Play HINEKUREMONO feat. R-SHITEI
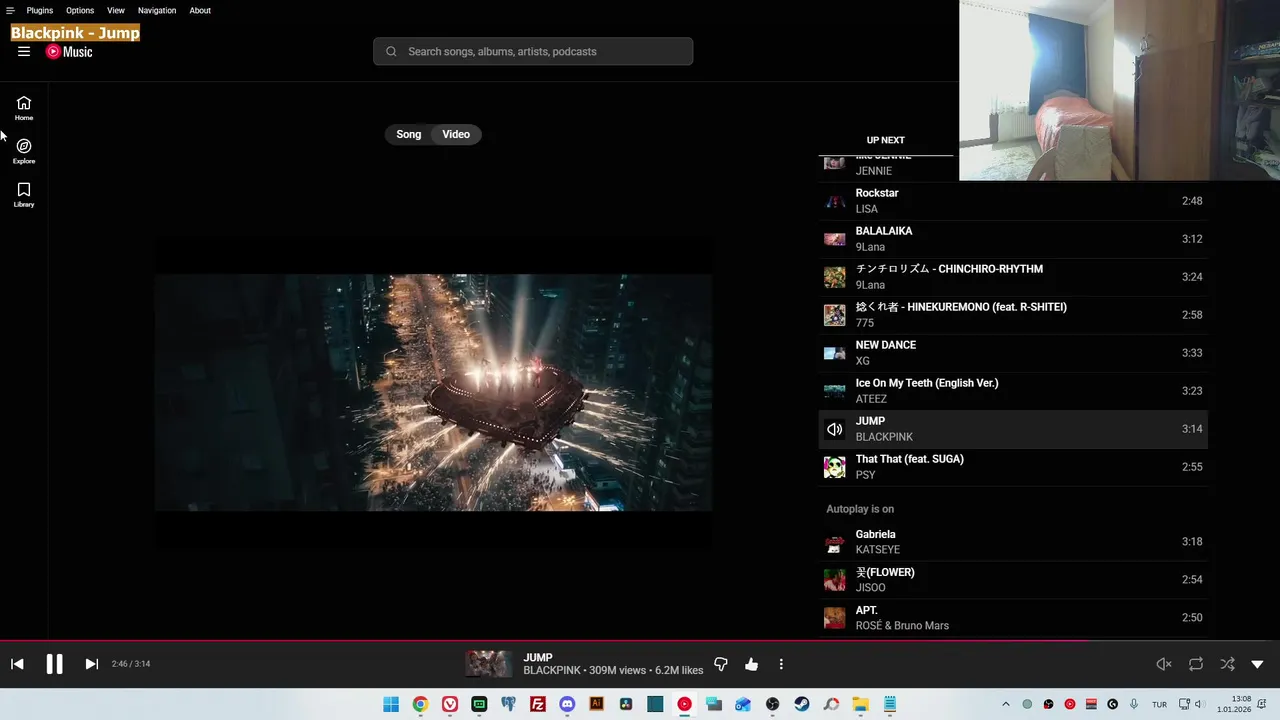The width and height of the screenshot is (1280, 720). click(1013, 315)
